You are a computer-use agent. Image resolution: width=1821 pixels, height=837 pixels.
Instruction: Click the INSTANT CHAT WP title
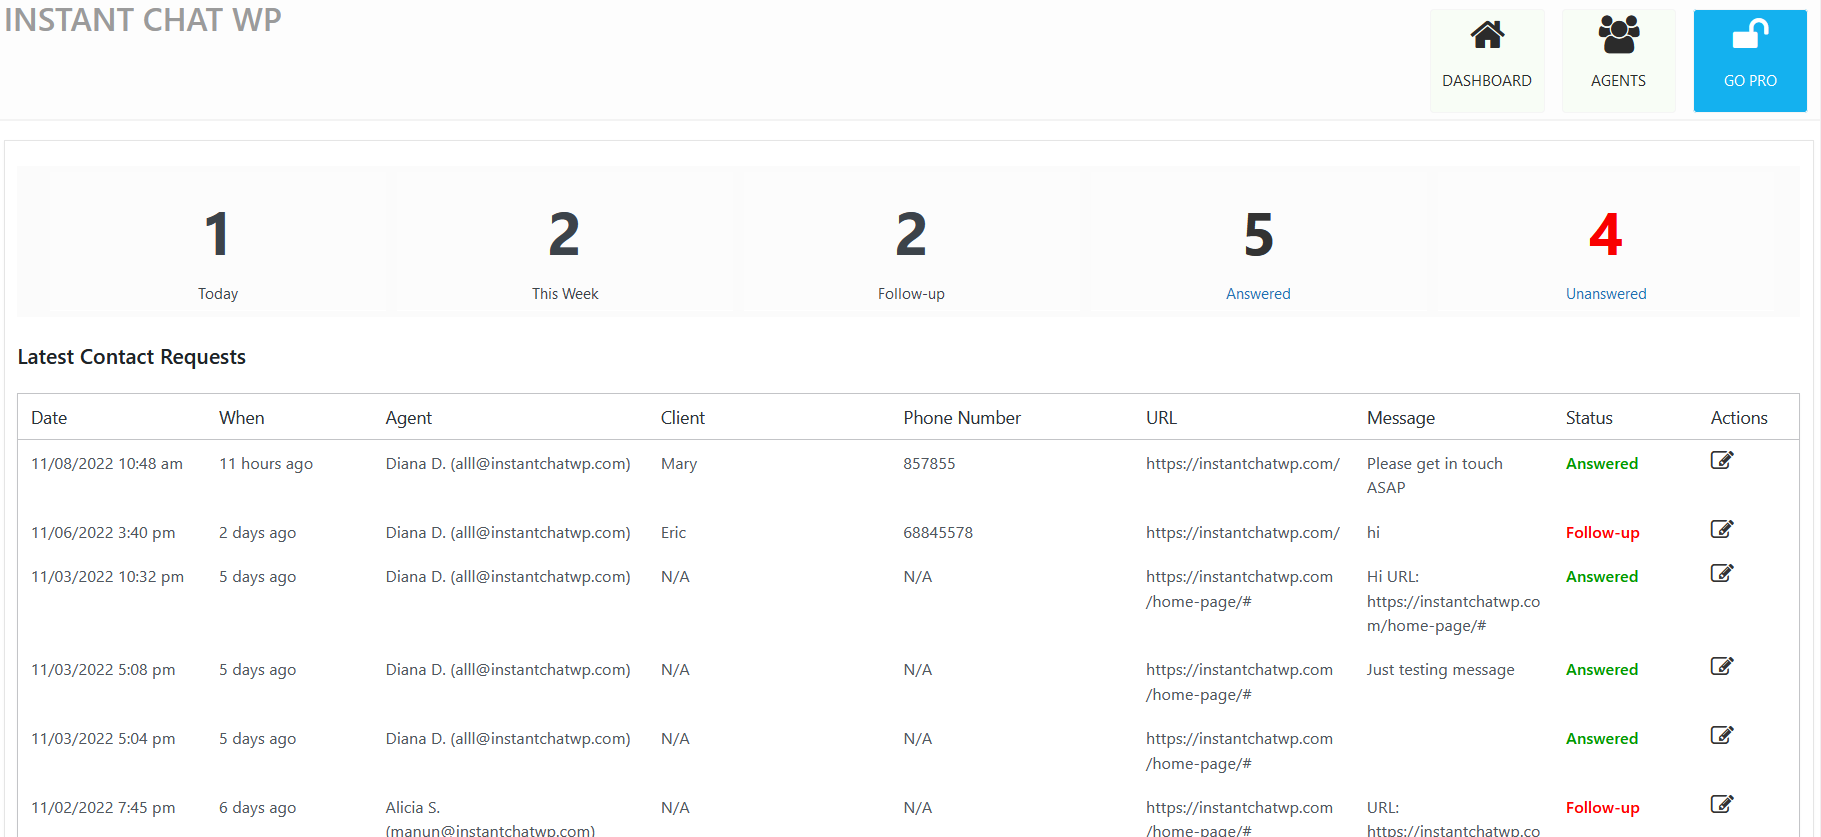pyautogui.click(x=143, y=20)
